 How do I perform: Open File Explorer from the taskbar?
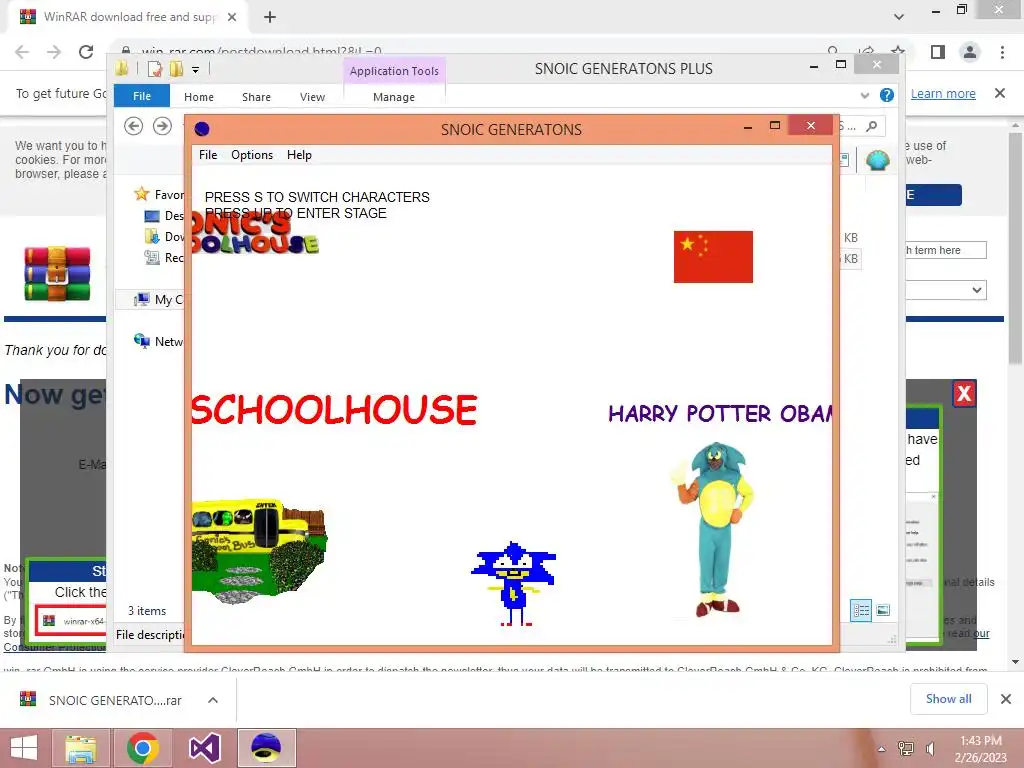[x=81, y=748]
